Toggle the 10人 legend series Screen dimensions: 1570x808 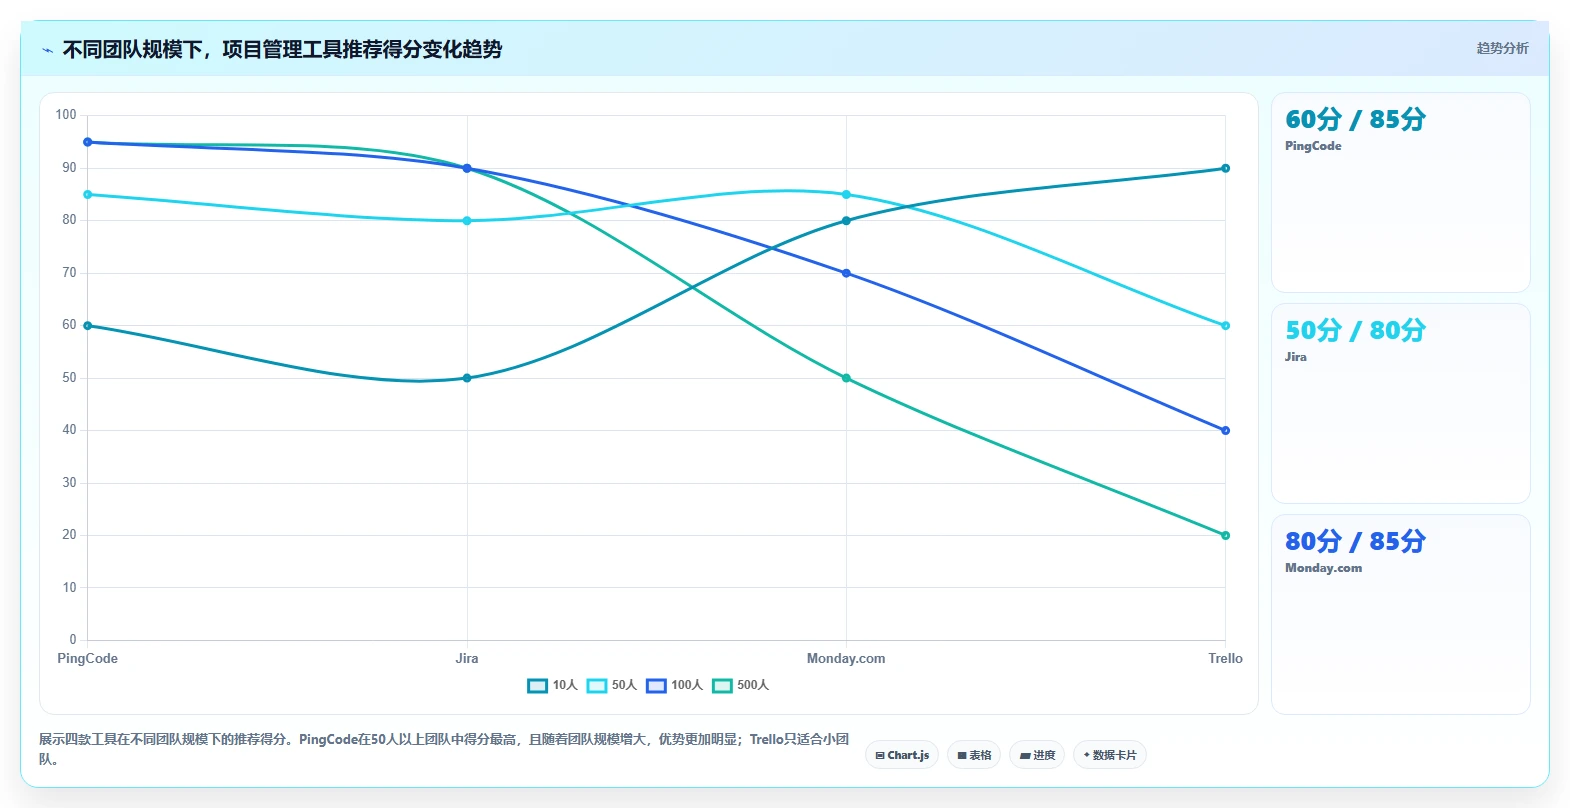pos(552,685)
